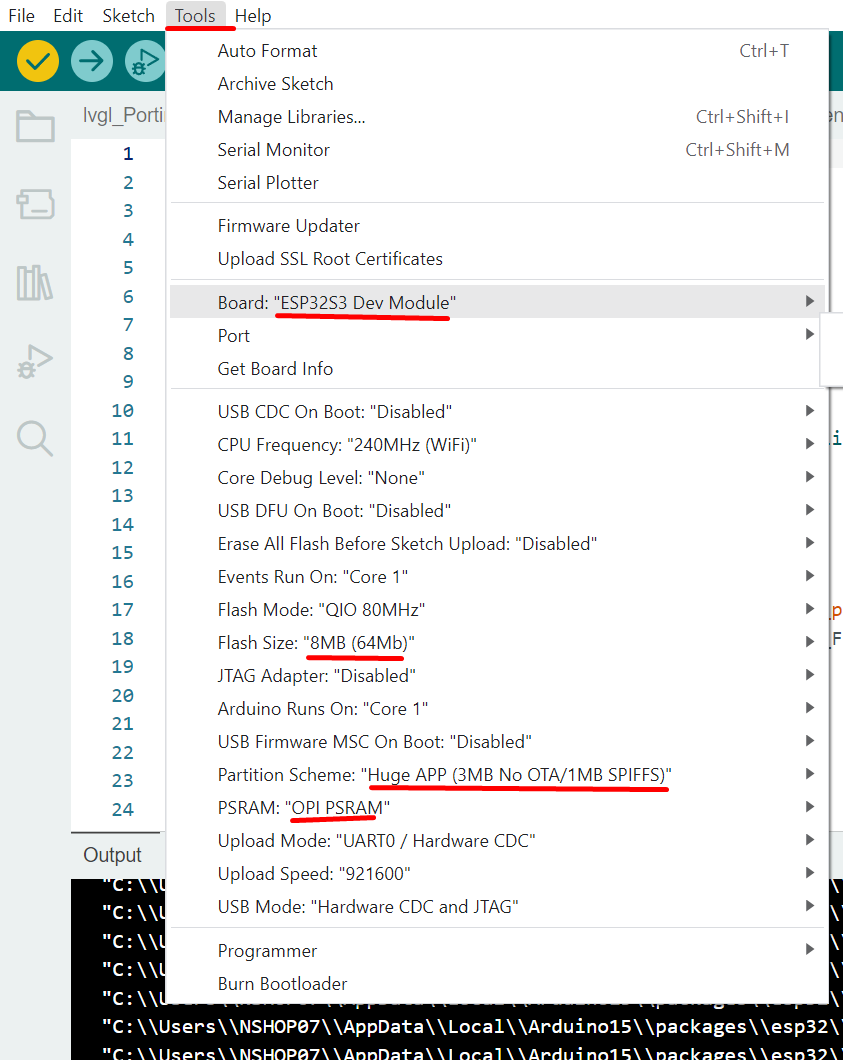Open Manage Libraries...
Image resolution: width=843 pixels, height=1060 pixels.
pyautogui.click(x=497, y=117)
